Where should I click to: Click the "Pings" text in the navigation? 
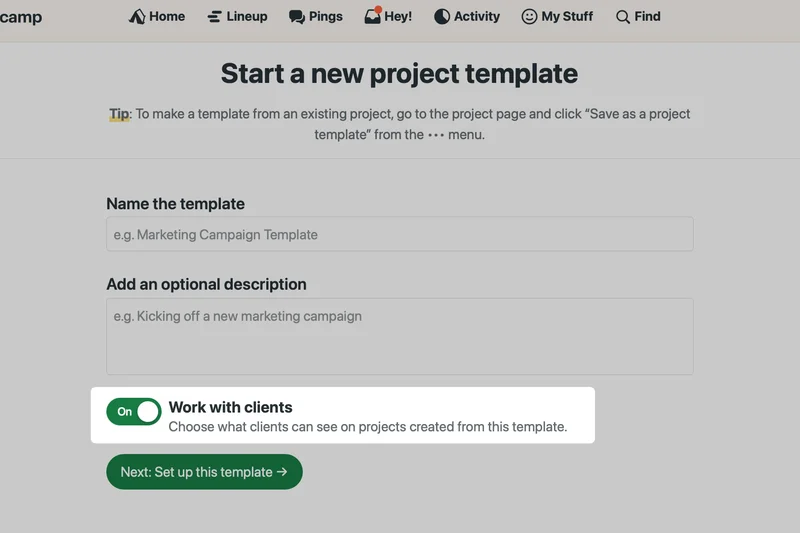(326, 17)
